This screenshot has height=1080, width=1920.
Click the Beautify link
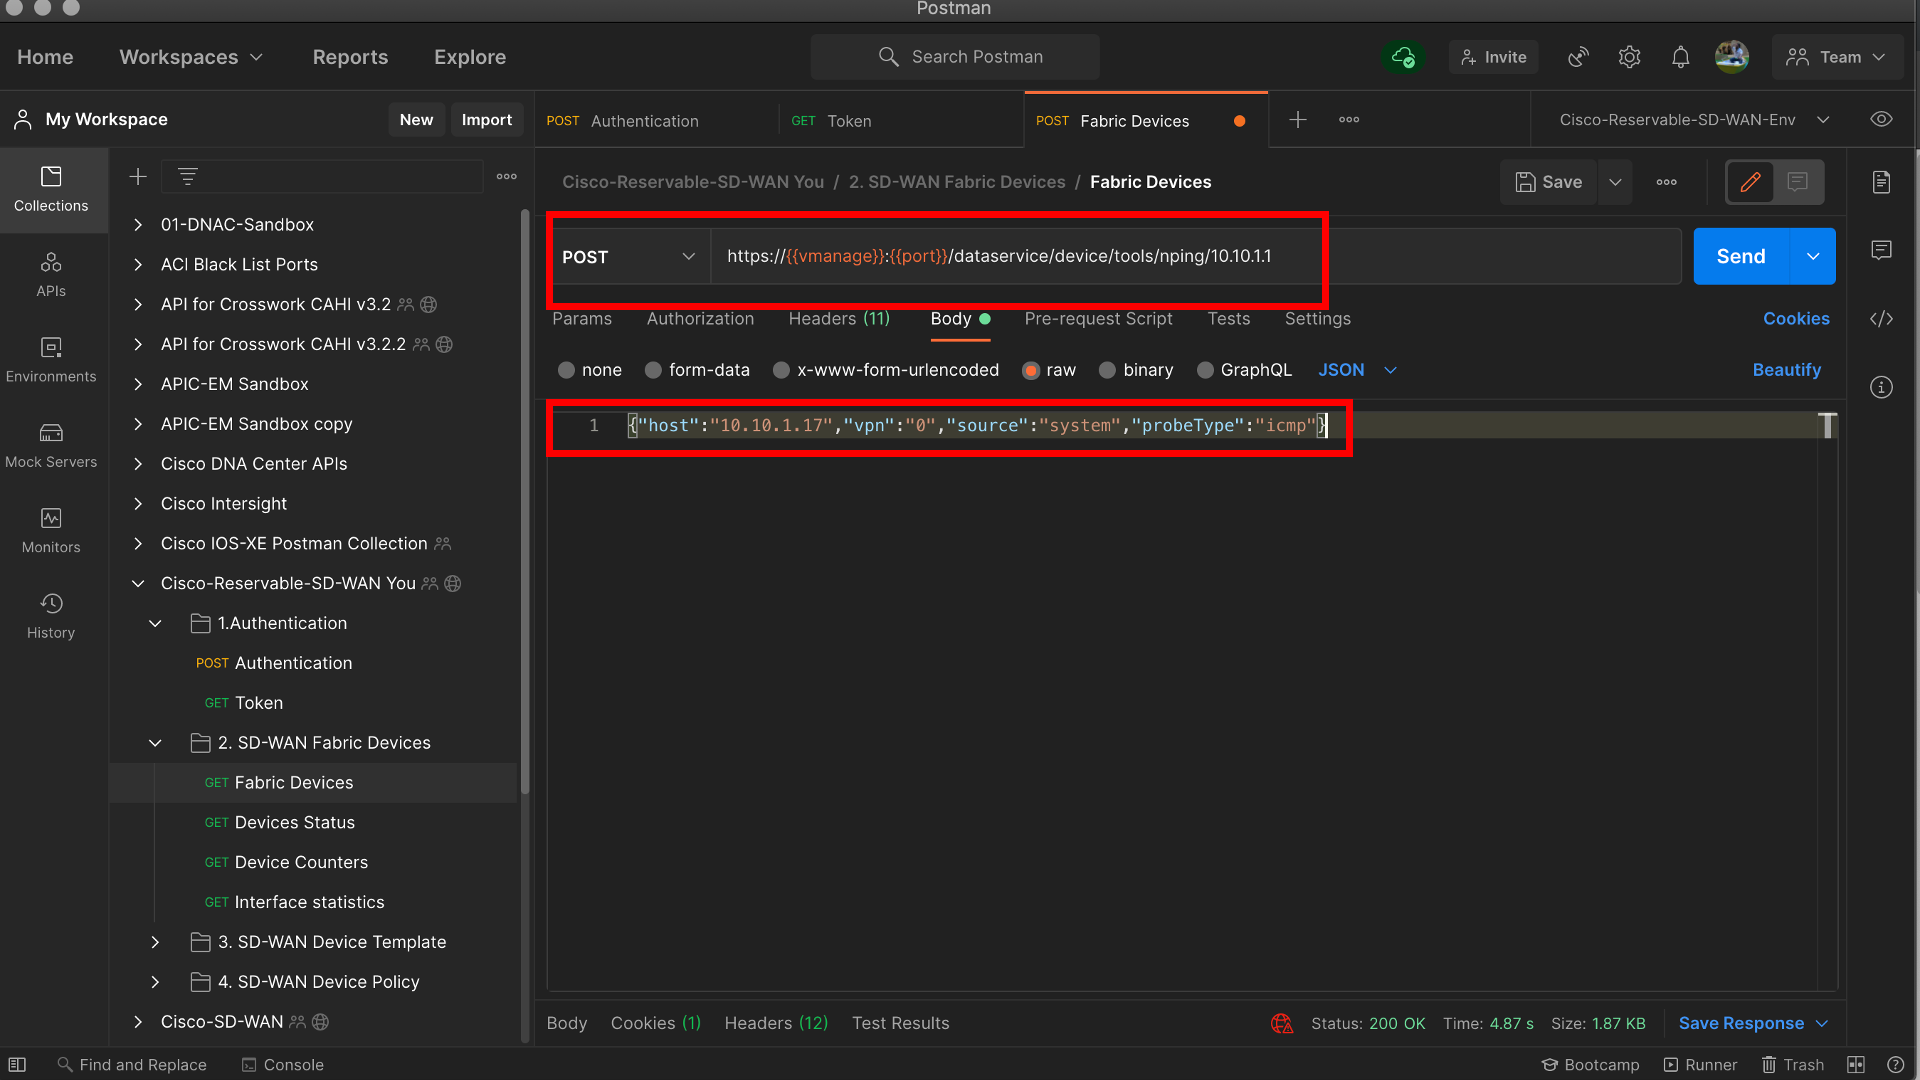coord(1786,370)
